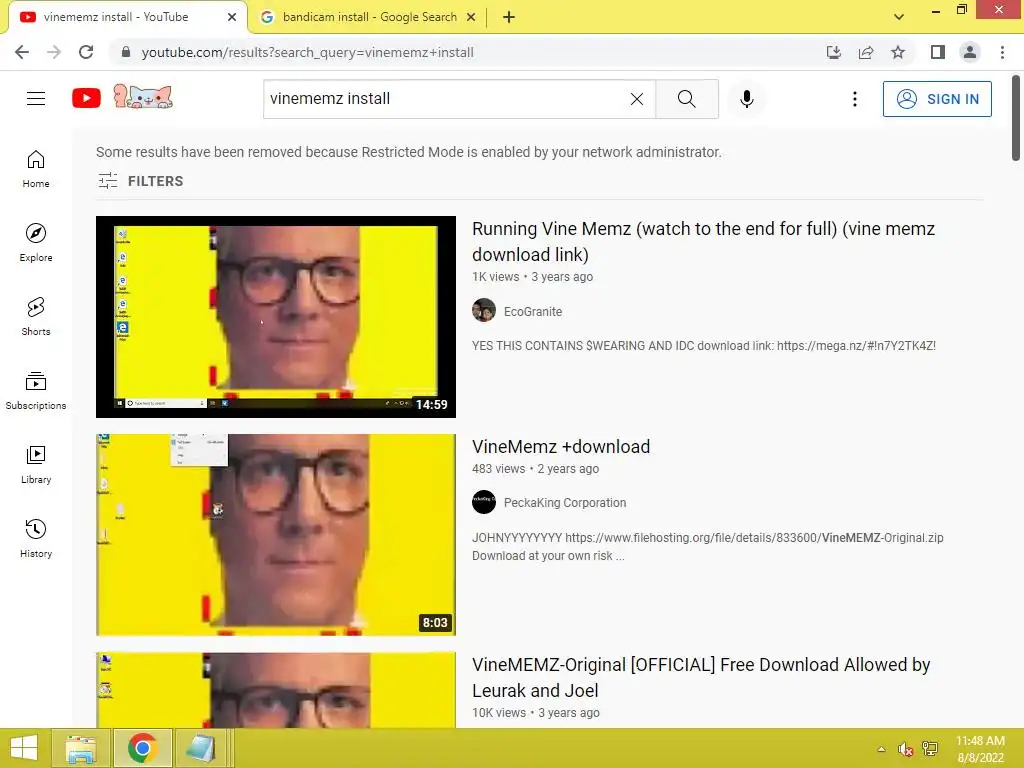This screenshot has width=1024, height=768.
Task: Show hidden system tray icons
Action: [x=881, y=749]
